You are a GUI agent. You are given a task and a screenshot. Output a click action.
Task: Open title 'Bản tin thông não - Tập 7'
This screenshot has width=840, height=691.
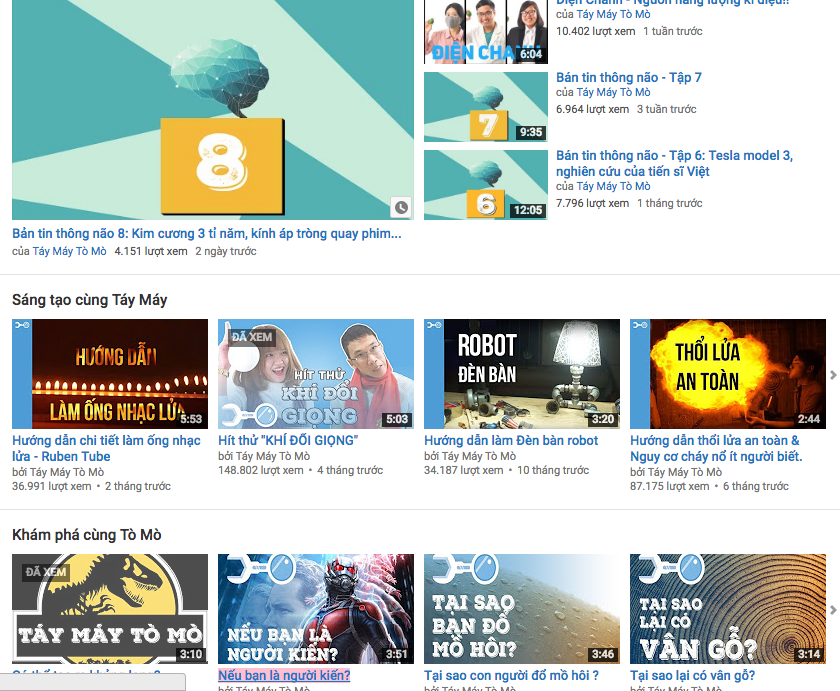point(628,78)
